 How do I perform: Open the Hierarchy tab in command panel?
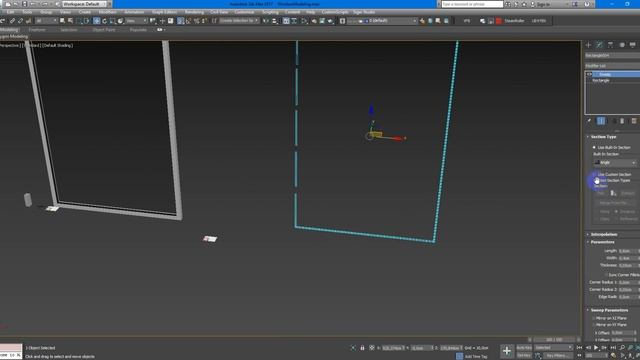[x=610, y=45]
